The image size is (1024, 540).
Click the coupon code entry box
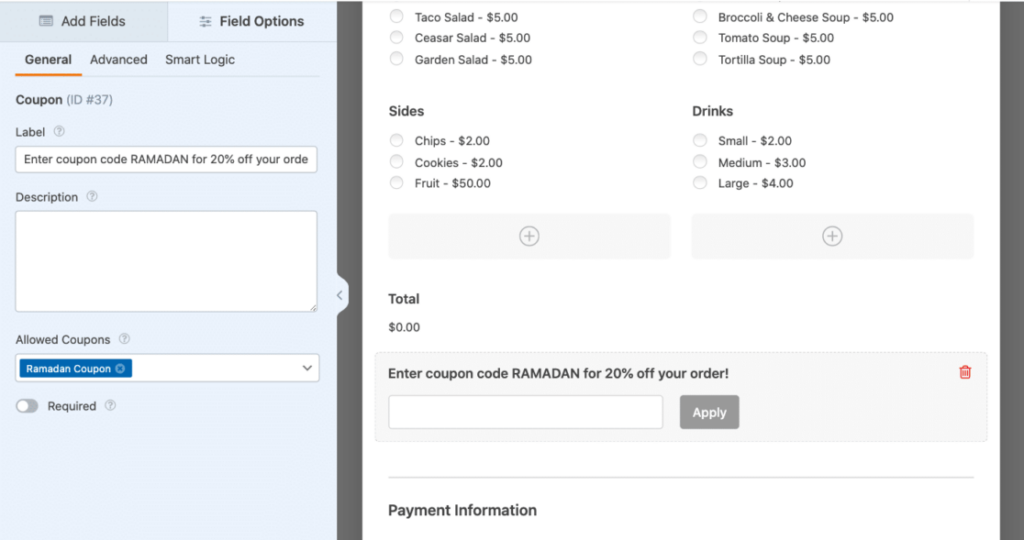click(x=525, y=412)
